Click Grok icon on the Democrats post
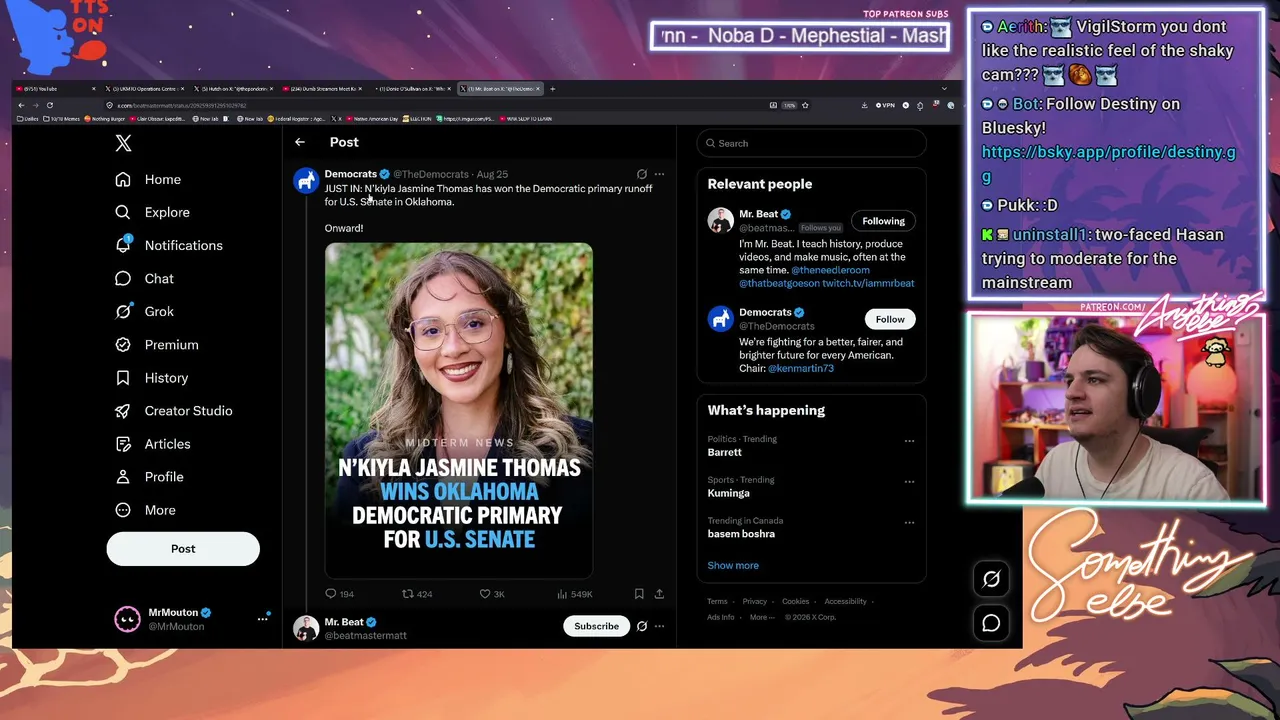The image size is (1280, 720). click(x=642, y=174)
